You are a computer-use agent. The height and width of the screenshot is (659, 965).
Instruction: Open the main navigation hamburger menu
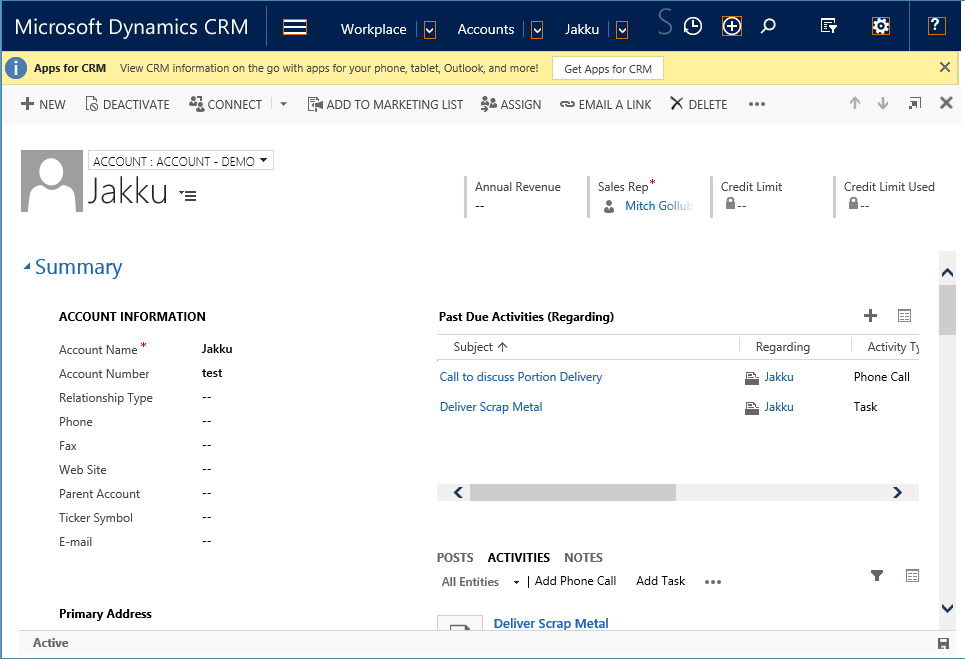(x=295, y=27)
